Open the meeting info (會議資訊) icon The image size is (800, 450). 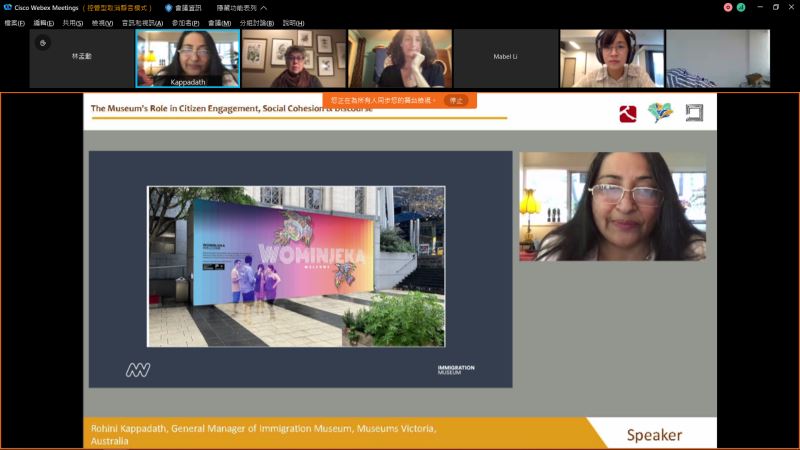coord(169,7)
